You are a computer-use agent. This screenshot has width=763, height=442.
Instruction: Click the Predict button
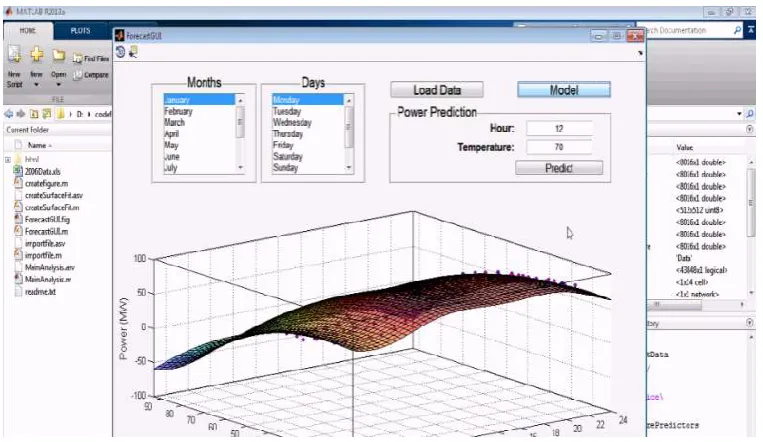tap(559, 168)
